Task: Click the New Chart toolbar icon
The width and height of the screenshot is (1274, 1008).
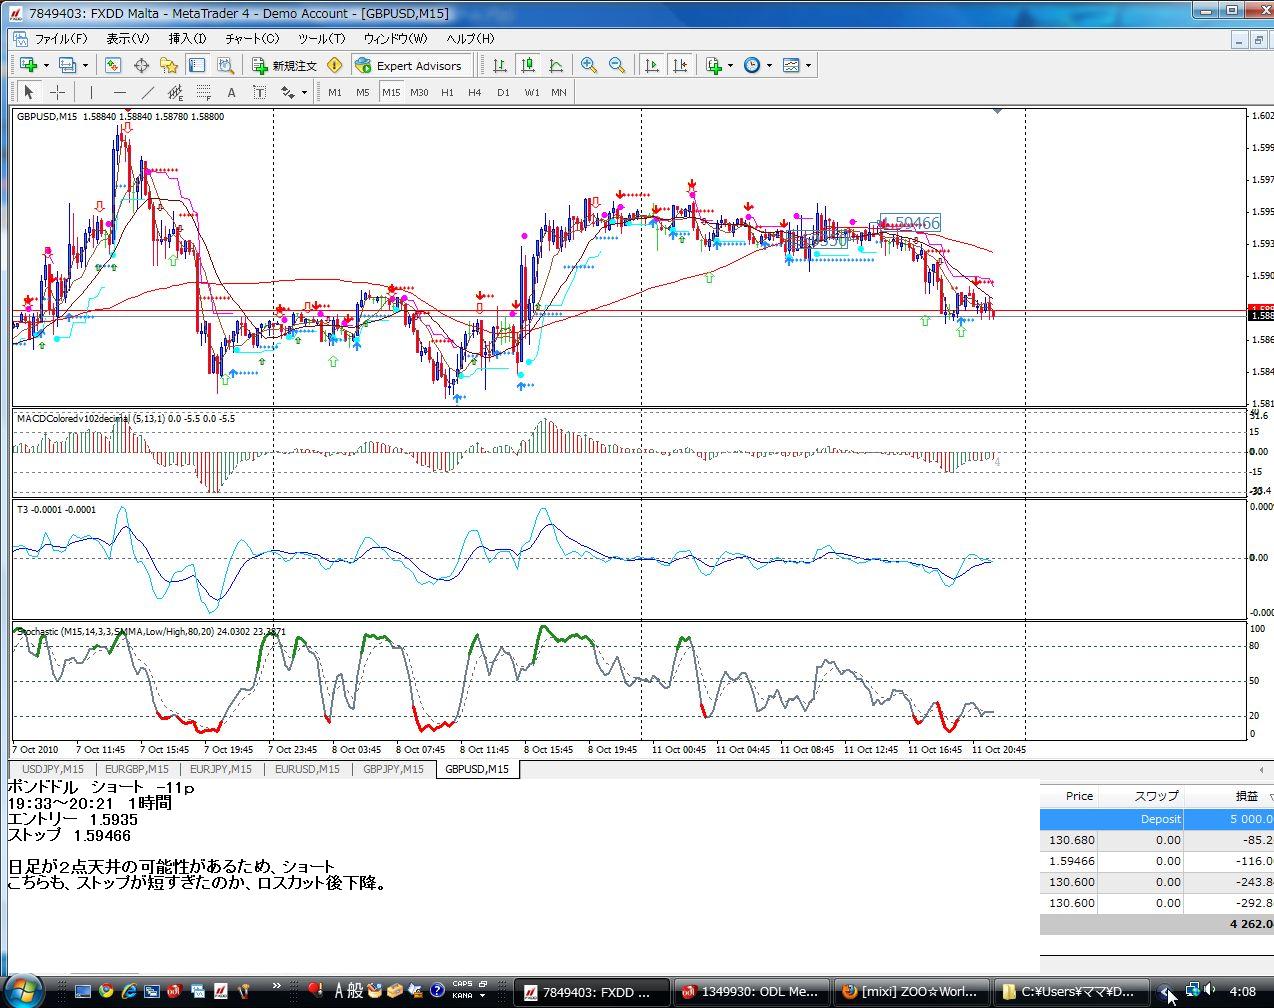Action: coord(28,65)
